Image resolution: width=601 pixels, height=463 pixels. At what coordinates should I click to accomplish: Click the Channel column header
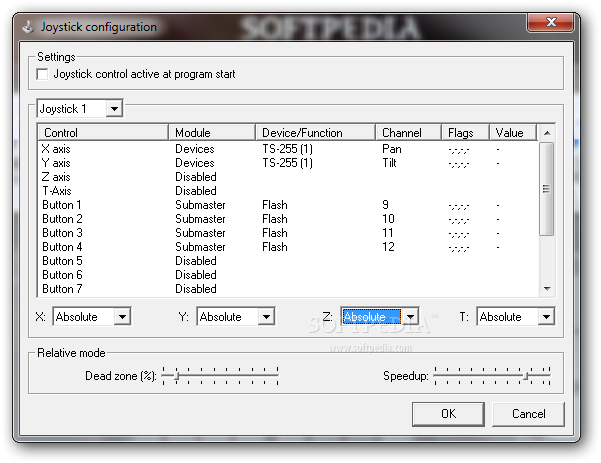(x=408, y=133)
